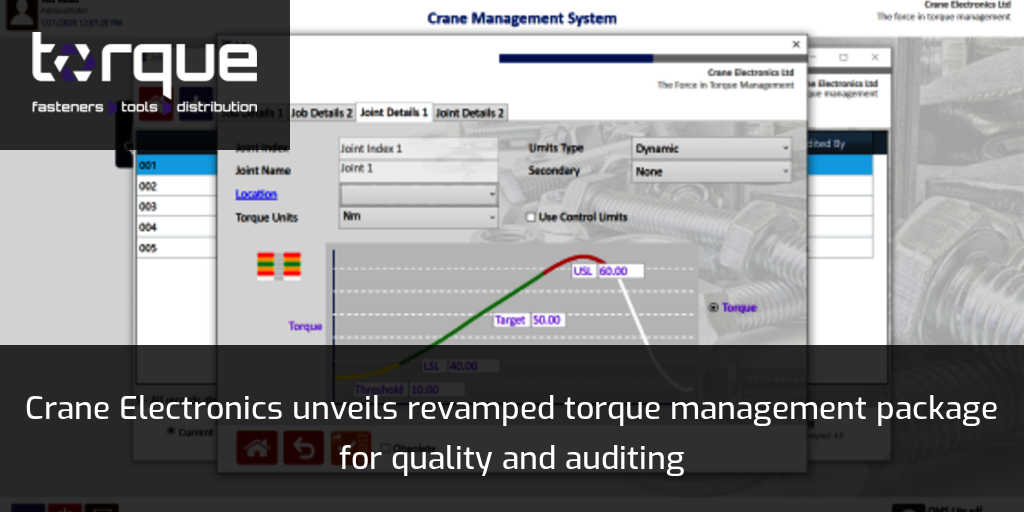Image resolution: width=1024 pixels, height=512 pixels.
Task: Select the Torque radio button
Action: click(x=713, y=308)
